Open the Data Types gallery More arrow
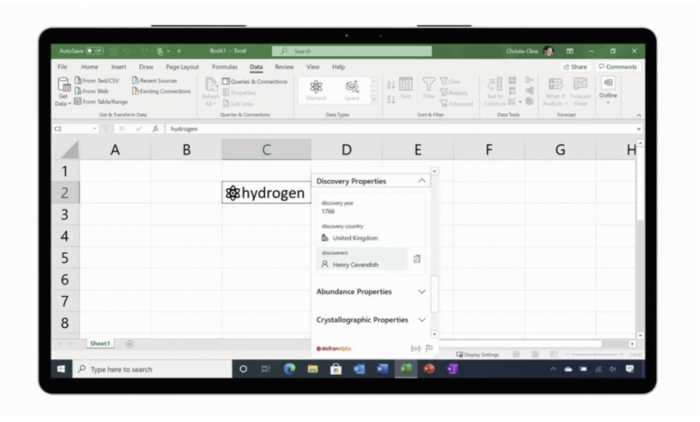This screenshot has height=422, width=700. [374, 100]
